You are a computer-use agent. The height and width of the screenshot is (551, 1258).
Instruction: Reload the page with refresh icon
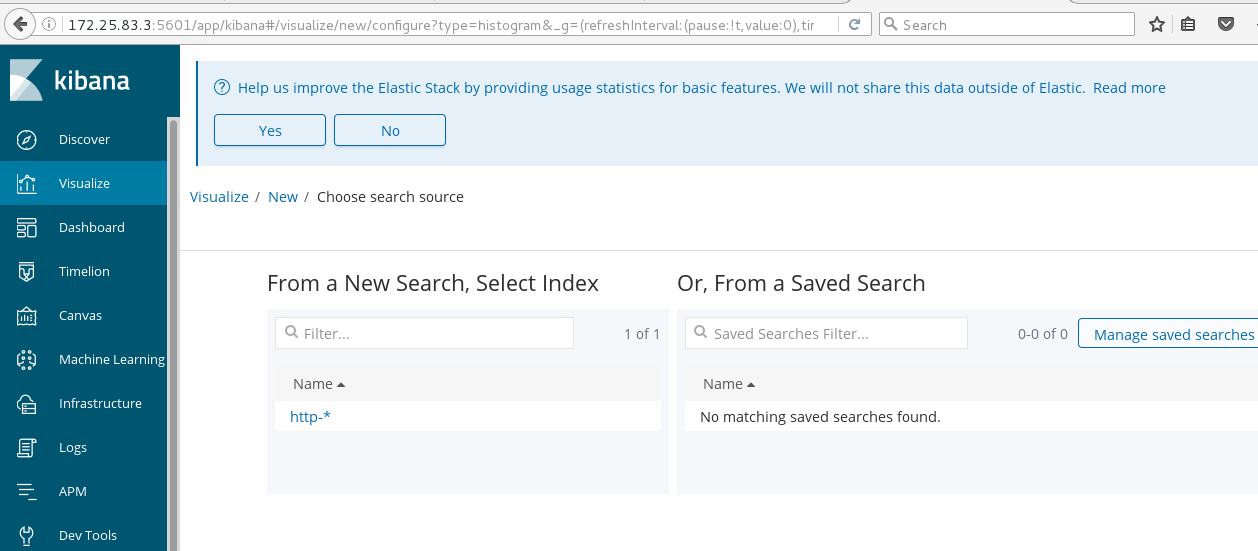click(853, 24)
